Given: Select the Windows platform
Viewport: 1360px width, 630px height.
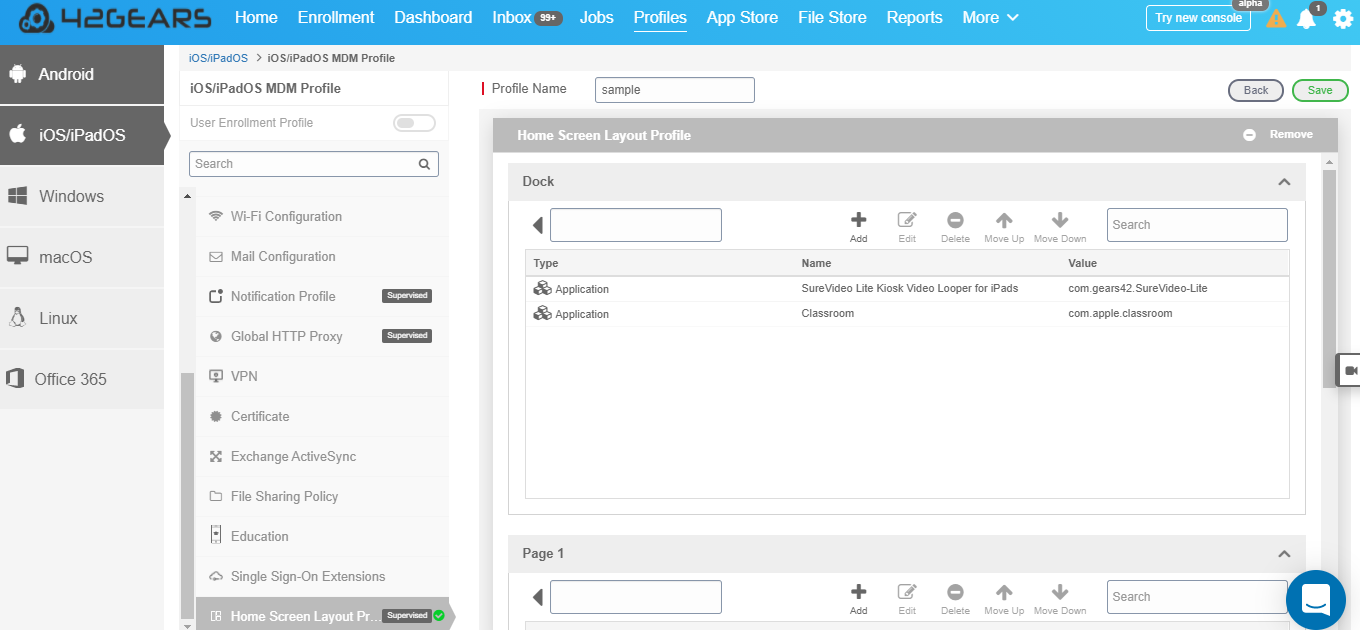Looking at the screenshot, I should (82, 196).
